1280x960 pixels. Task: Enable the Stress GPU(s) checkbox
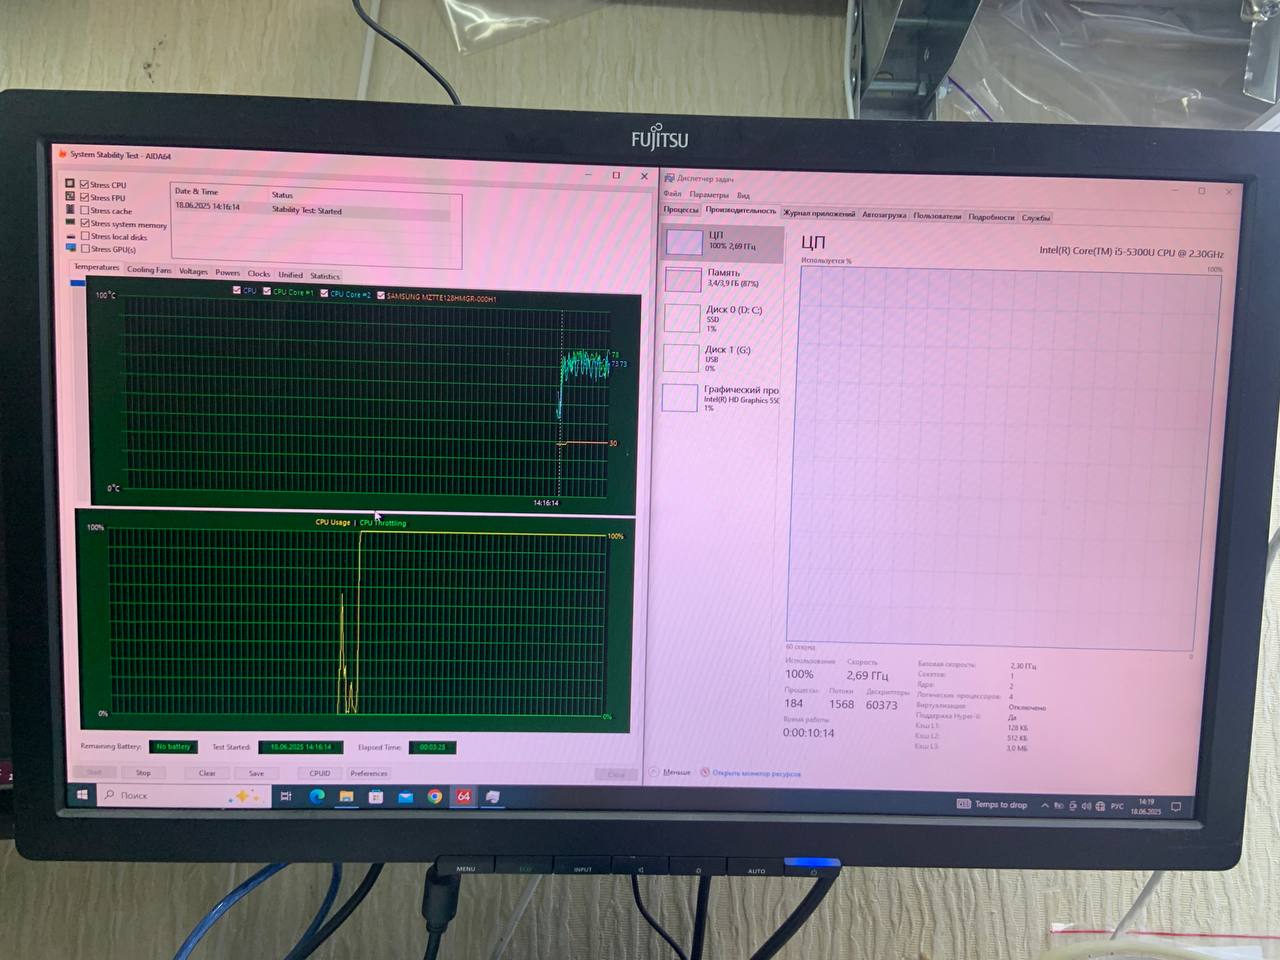[85, 249]
